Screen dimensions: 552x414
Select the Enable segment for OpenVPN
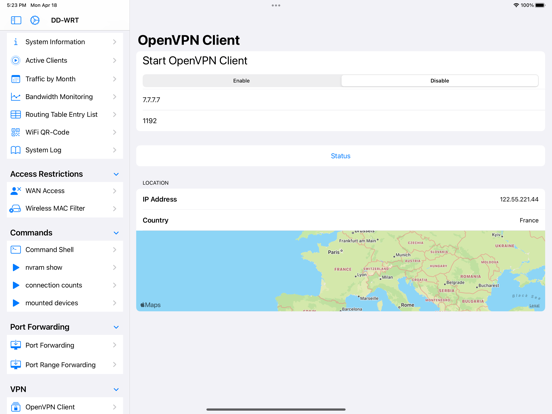(x=242, y=81)
